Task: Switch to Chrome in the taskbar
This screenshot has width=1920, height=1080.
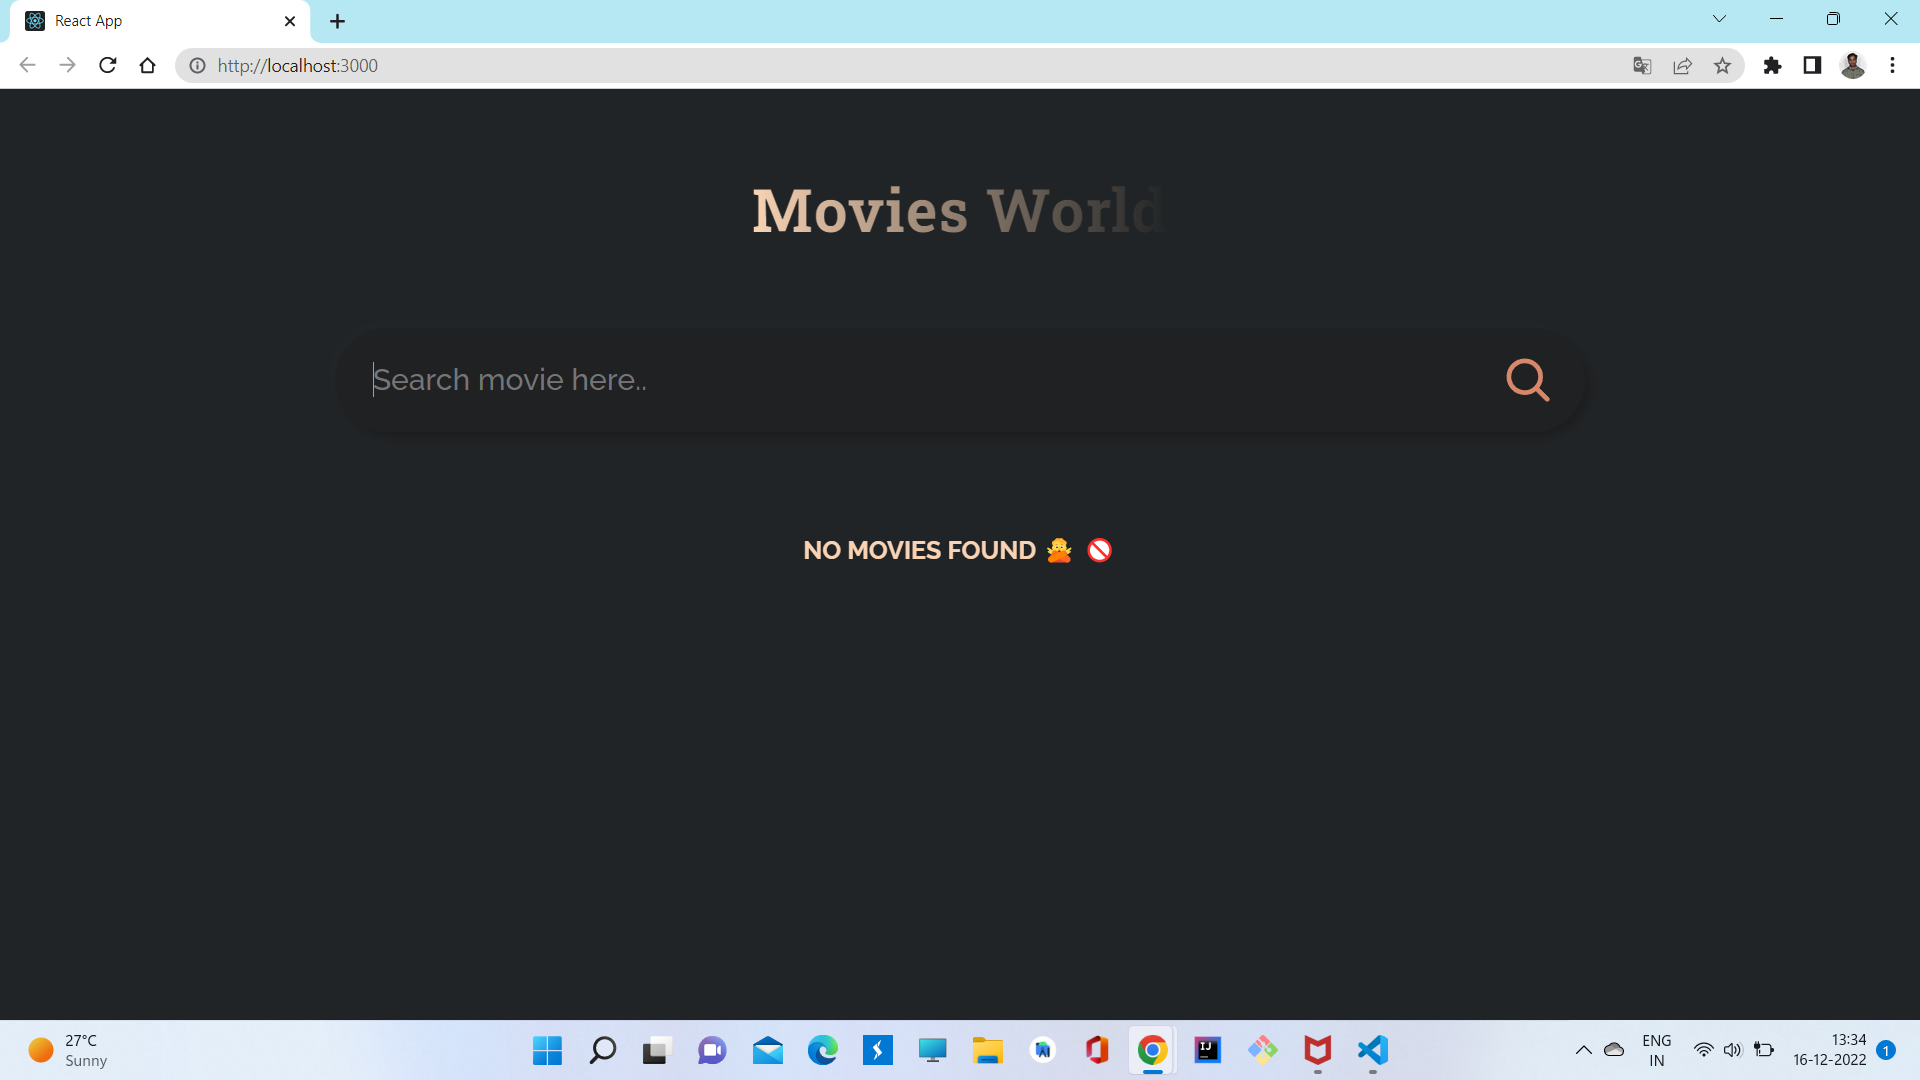Action: (1152, 1050)
